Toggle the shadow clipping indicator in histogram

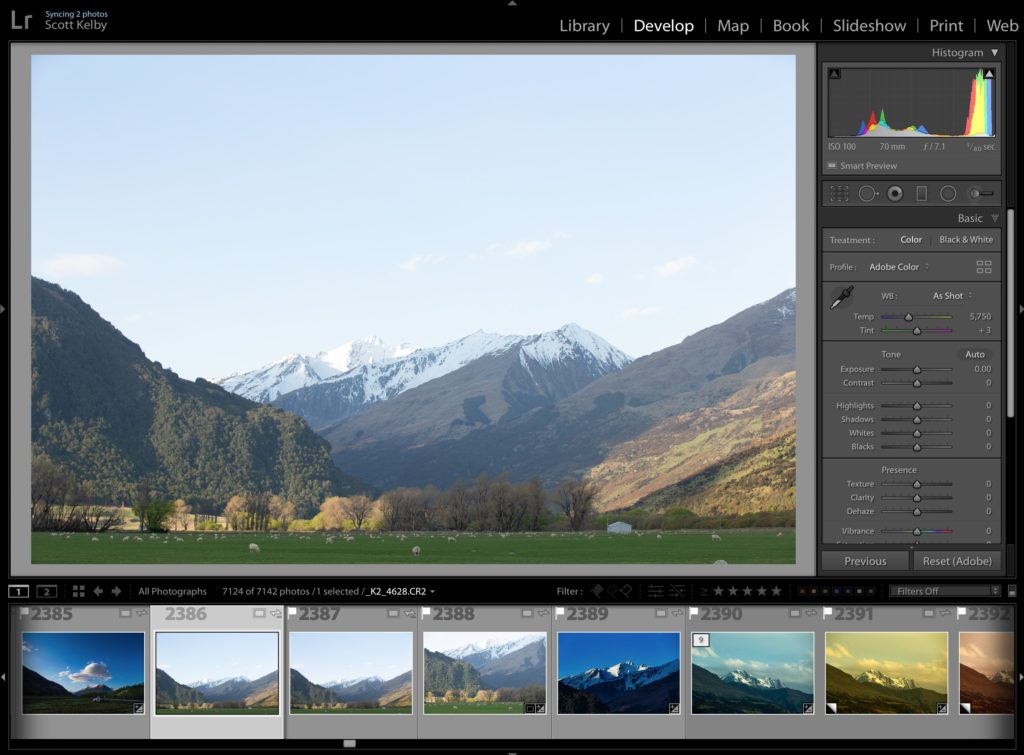[x=834, y=74]
